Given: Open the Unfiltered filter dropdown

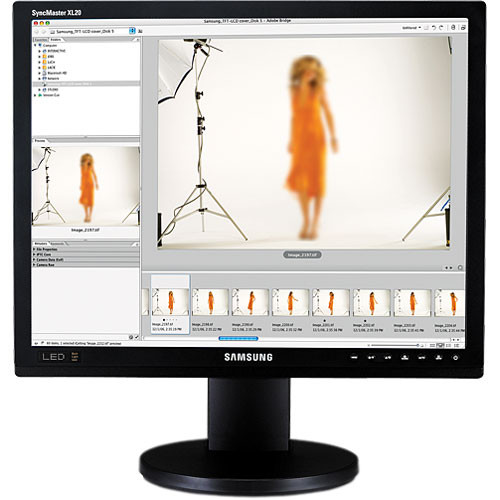Looking at the screenshot, I should [412, 28].
